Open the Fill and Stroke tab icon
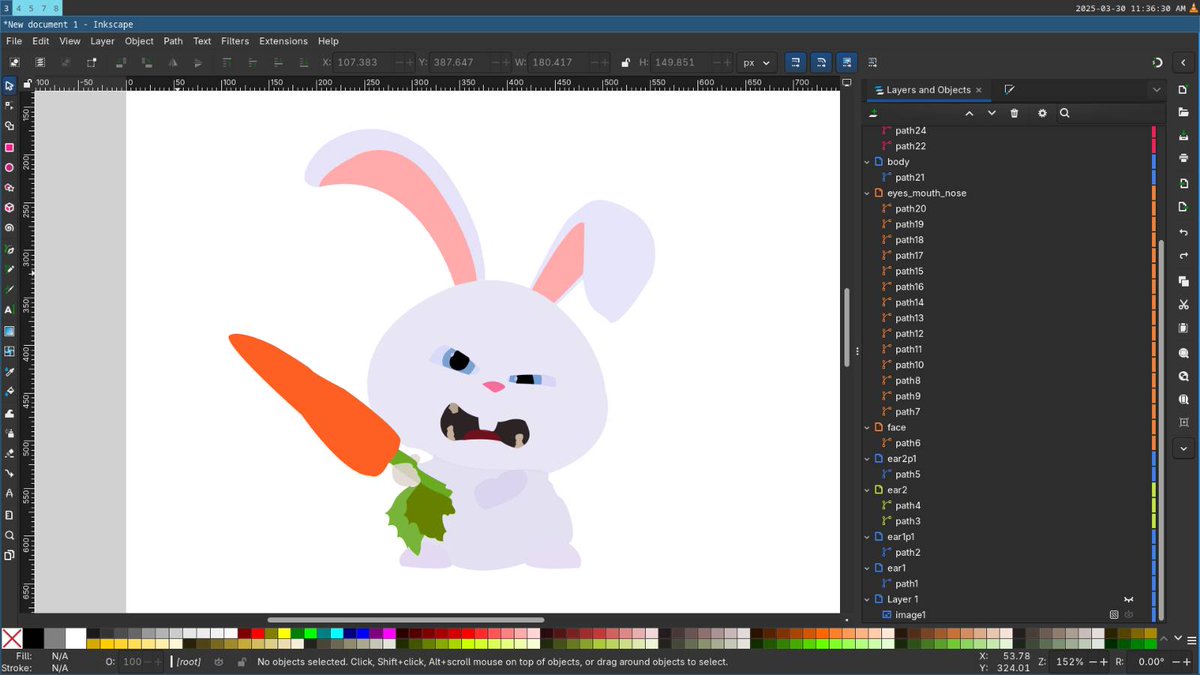The image size is (1200, 675). [x=1009, y=90]
